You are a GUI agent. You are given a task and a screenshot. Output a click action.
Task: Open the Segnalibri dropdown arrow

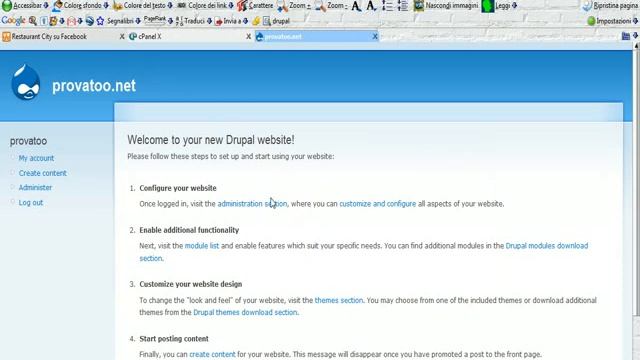click(x=138, y=21)
